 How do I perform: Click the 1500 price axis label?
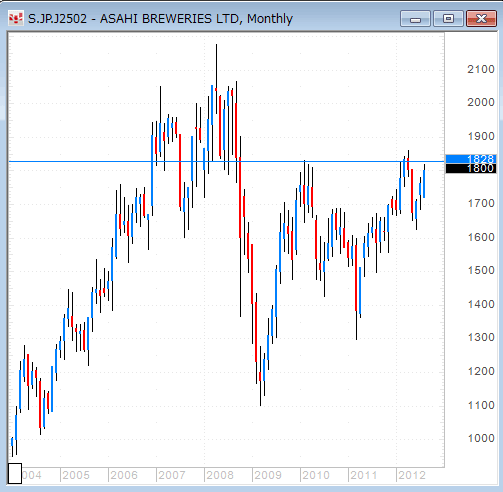(481, 270)
